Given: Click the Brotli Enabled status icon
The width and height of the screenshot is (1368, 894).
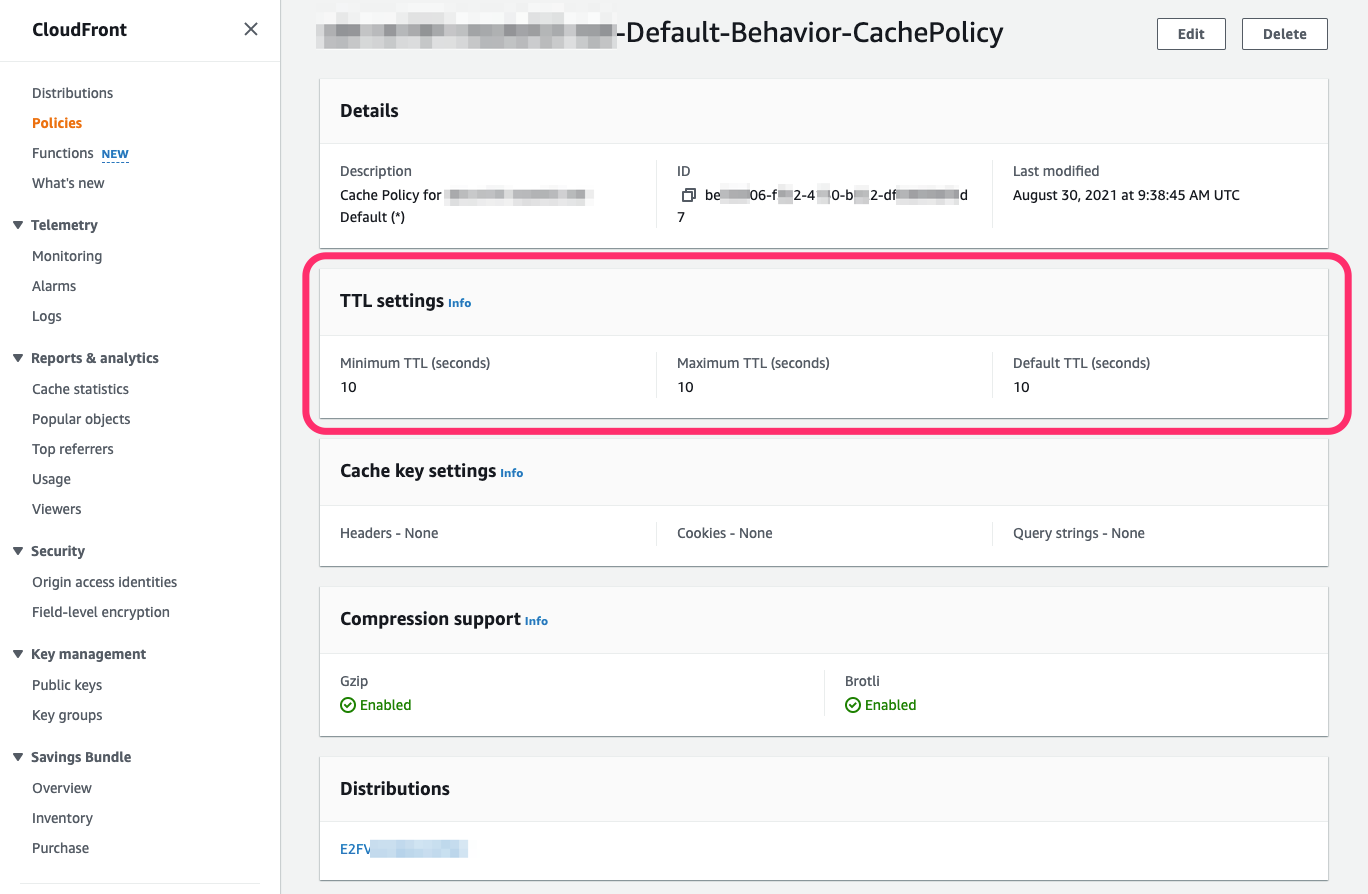Looking at the screenshot, I should pyautogui.click(x=852, y=705).
